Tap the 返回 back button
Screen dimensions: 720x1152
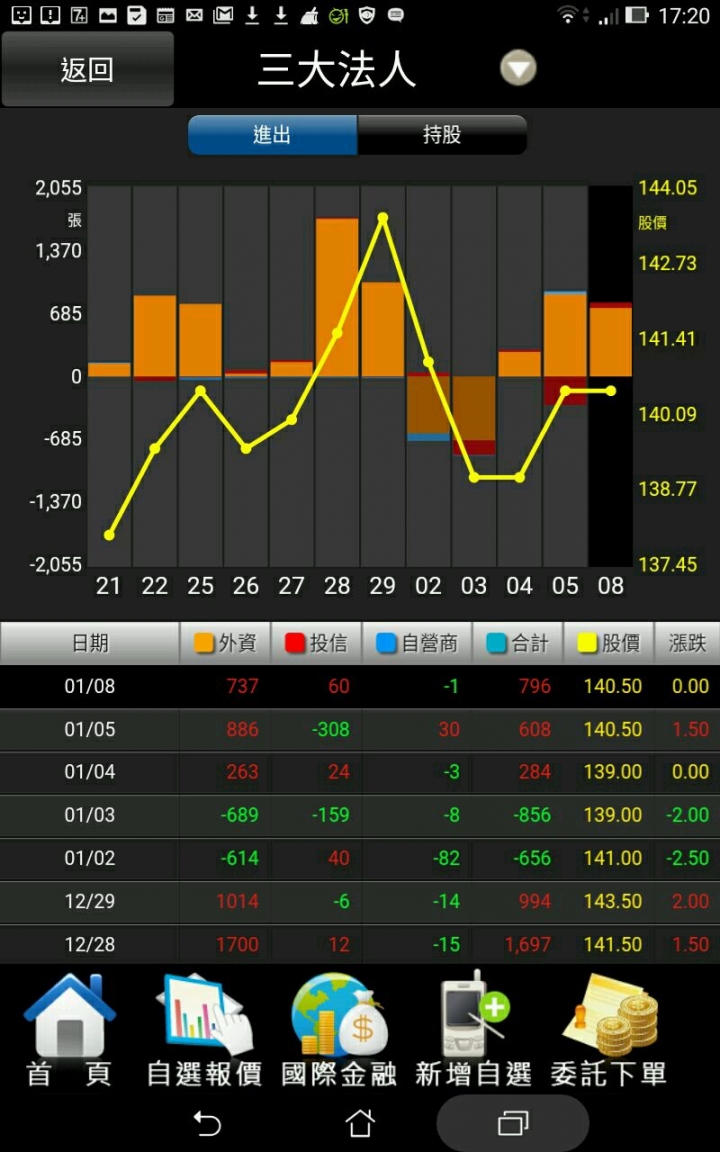87,70
